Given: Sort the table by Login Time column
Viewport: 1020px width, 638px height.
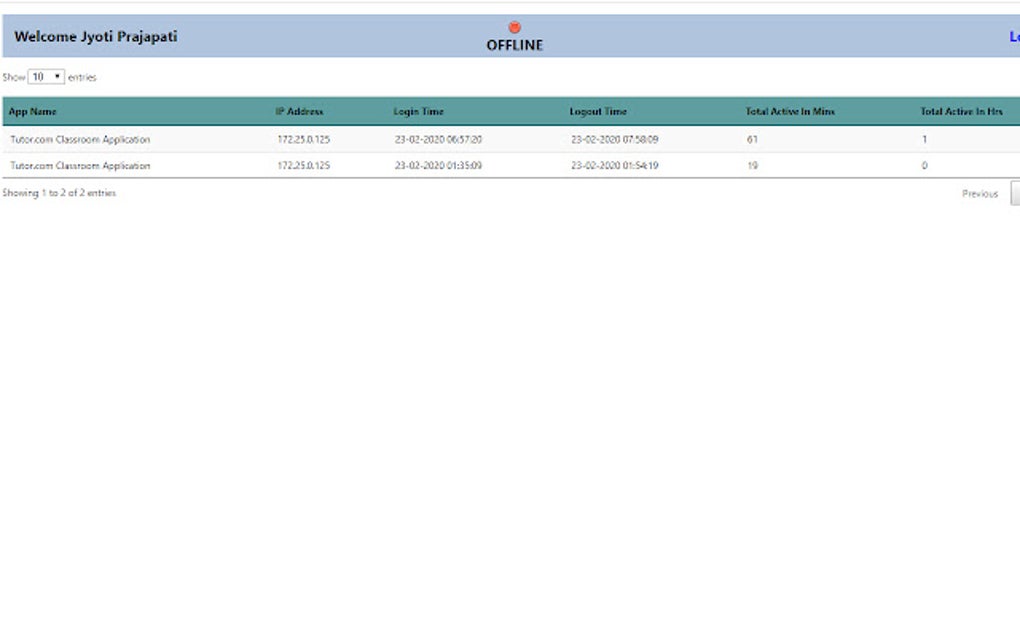Looking at the screenshot, I should pyautogui.click(x=420, y=111).
